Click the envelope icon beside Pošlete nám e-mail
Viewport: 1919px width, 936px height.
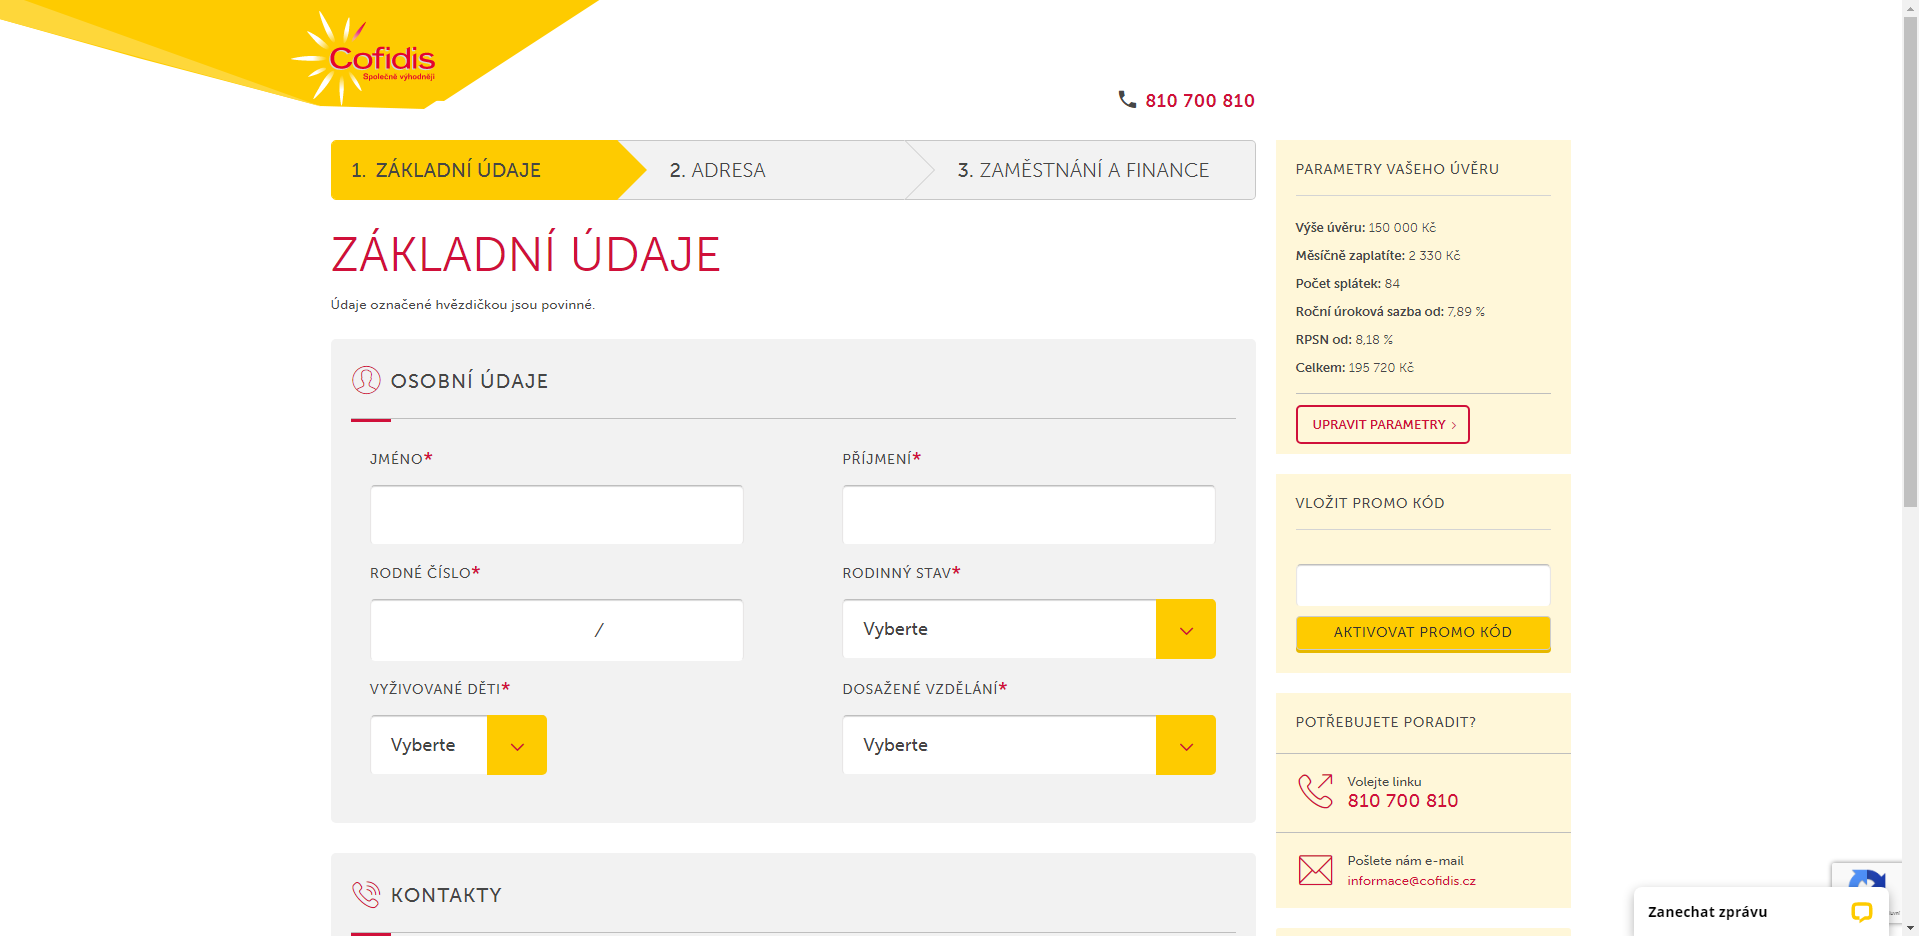pos(1315,870)
